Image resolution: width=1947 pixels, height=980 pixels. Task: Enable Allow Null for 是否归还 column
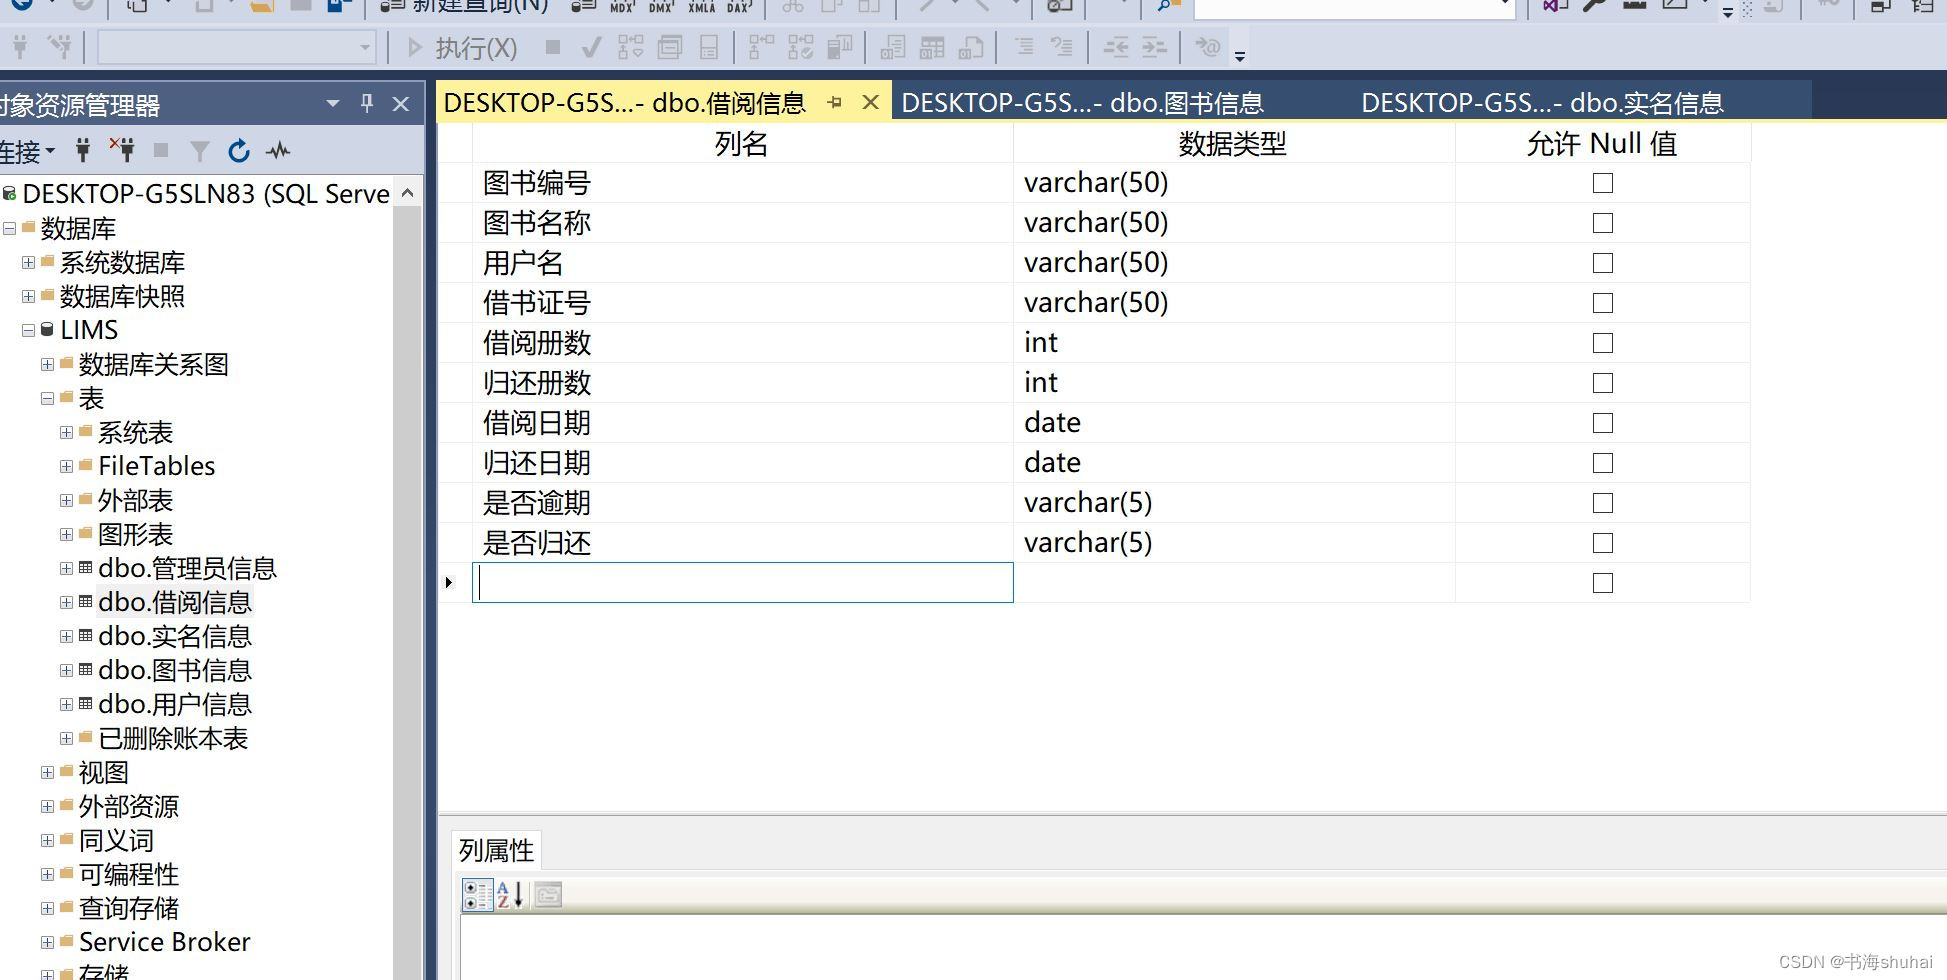(1602, 542)
